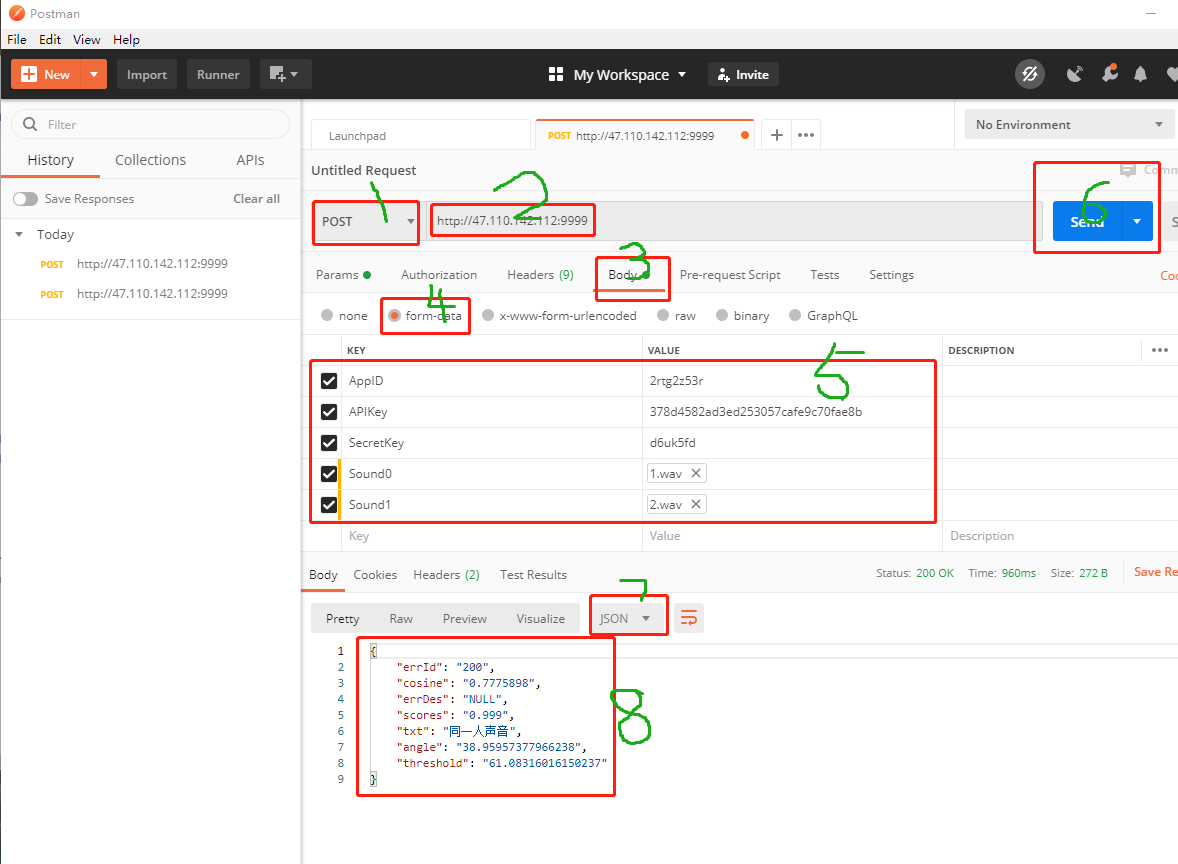Open form-data column options ellipsis

pos(1159,350)
